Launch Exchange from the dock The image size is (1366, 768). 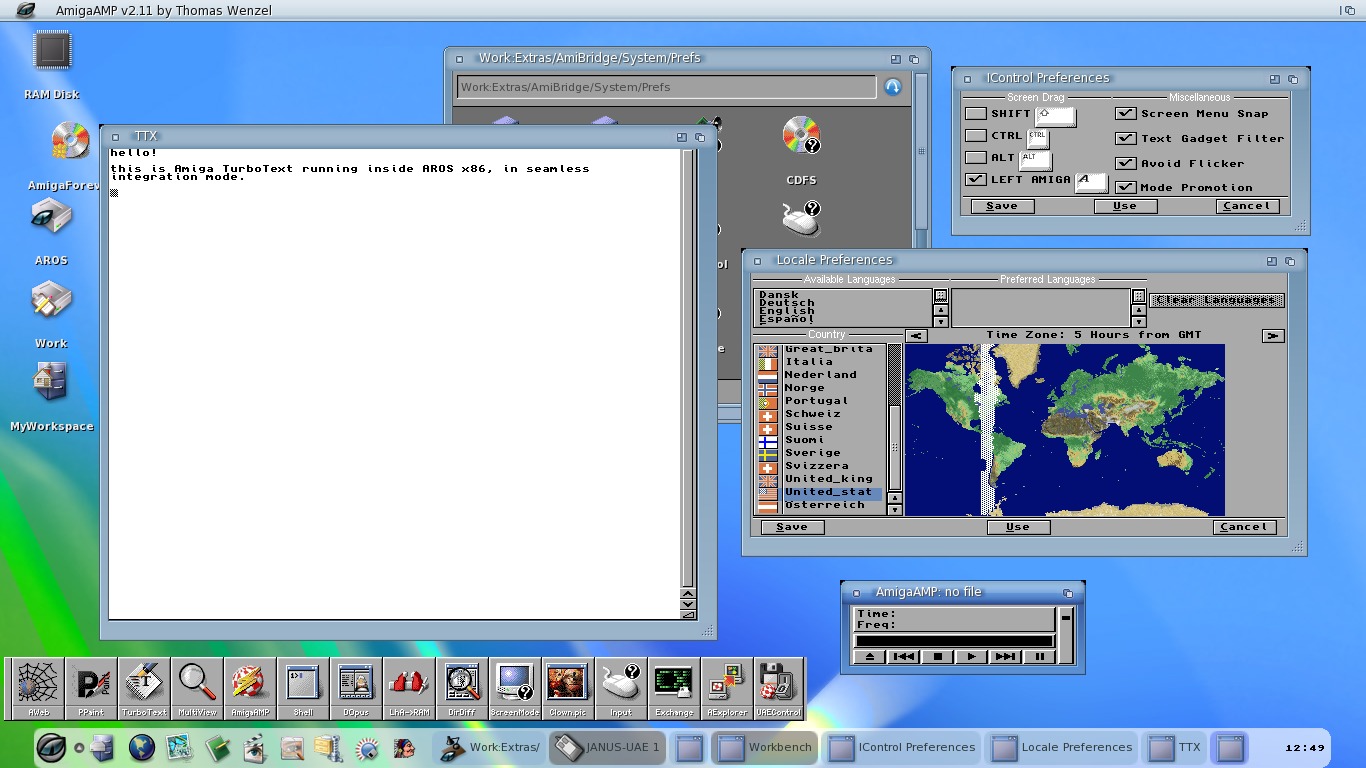click(x=675, y=688)
